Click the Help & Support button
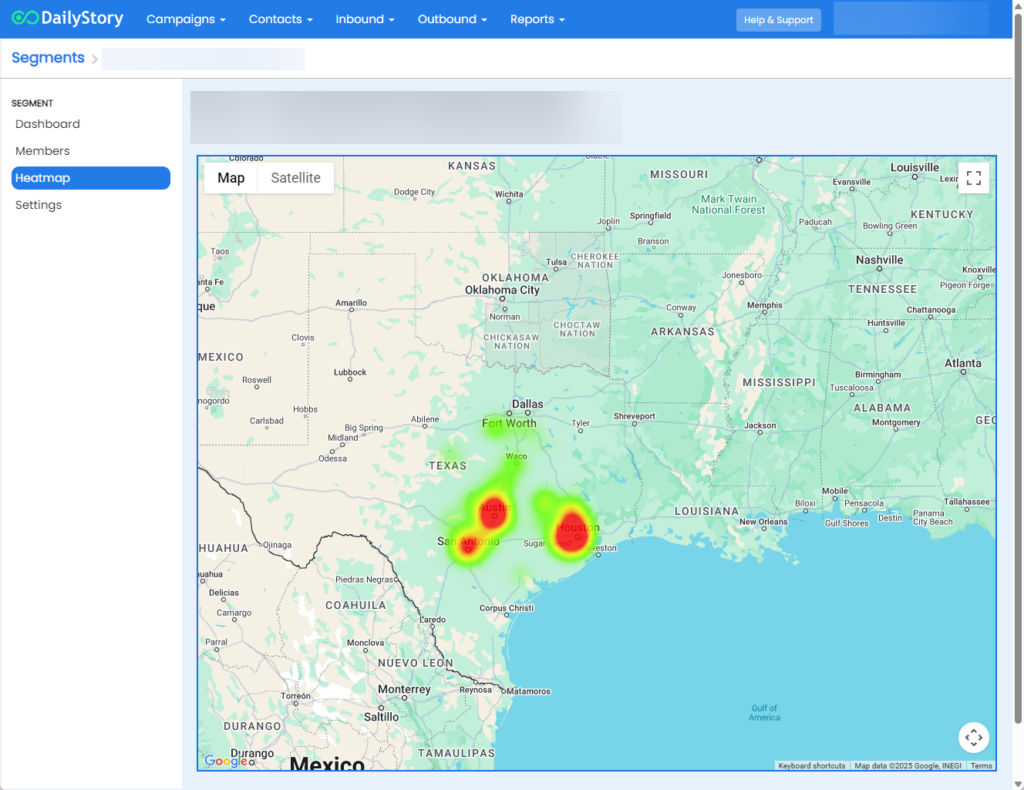This screenshot has width=1024, height=790. (x=778, y=20)
